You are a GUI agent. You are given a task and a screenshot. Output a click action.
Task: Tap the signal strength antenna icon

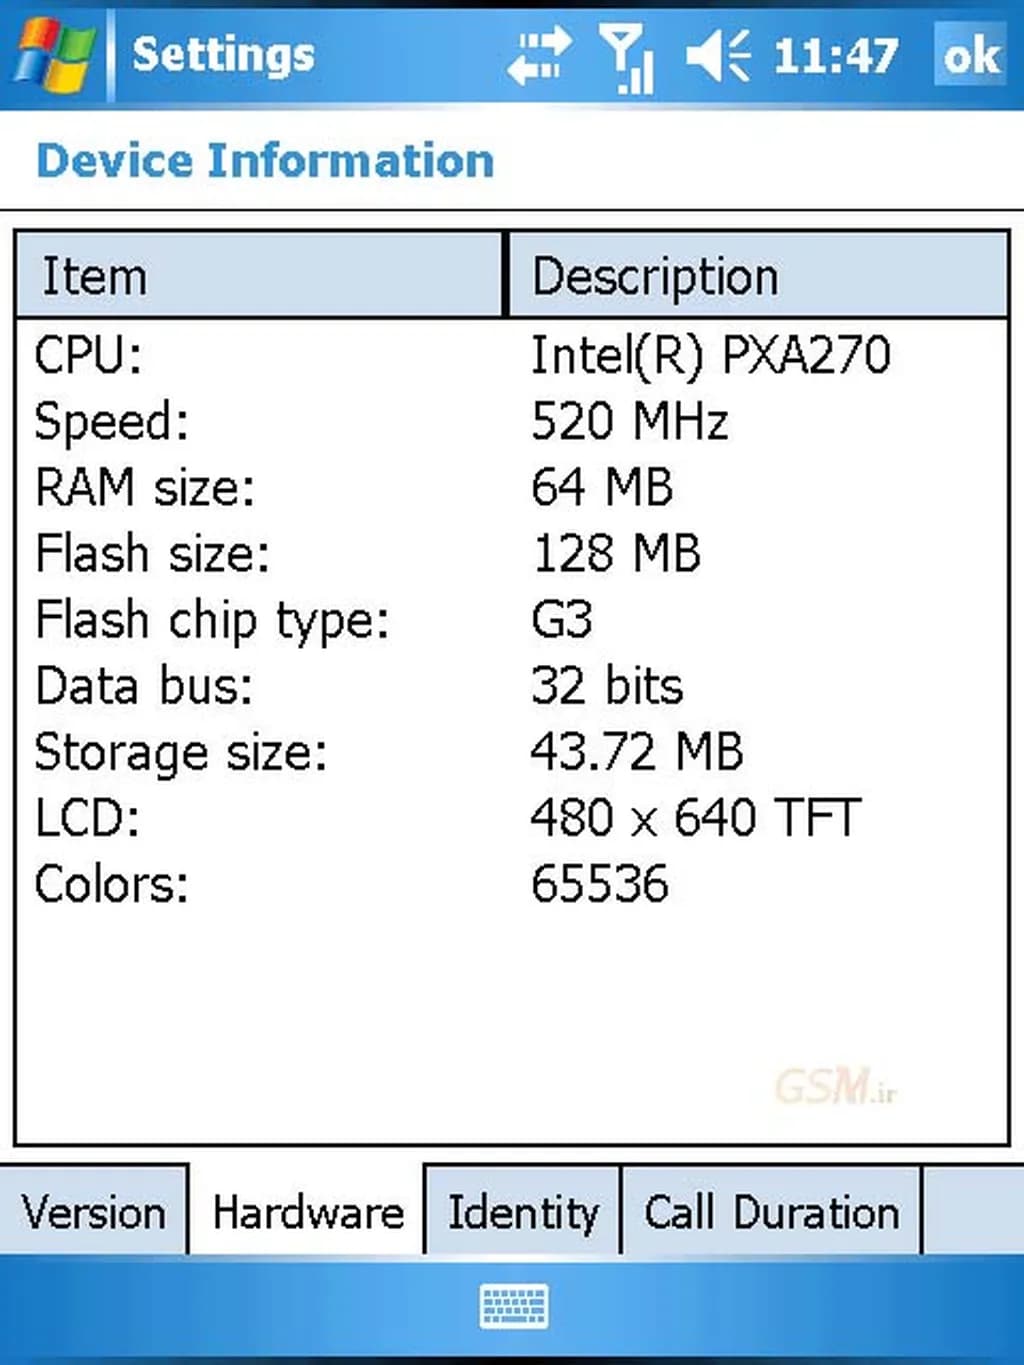coord(627,56)
